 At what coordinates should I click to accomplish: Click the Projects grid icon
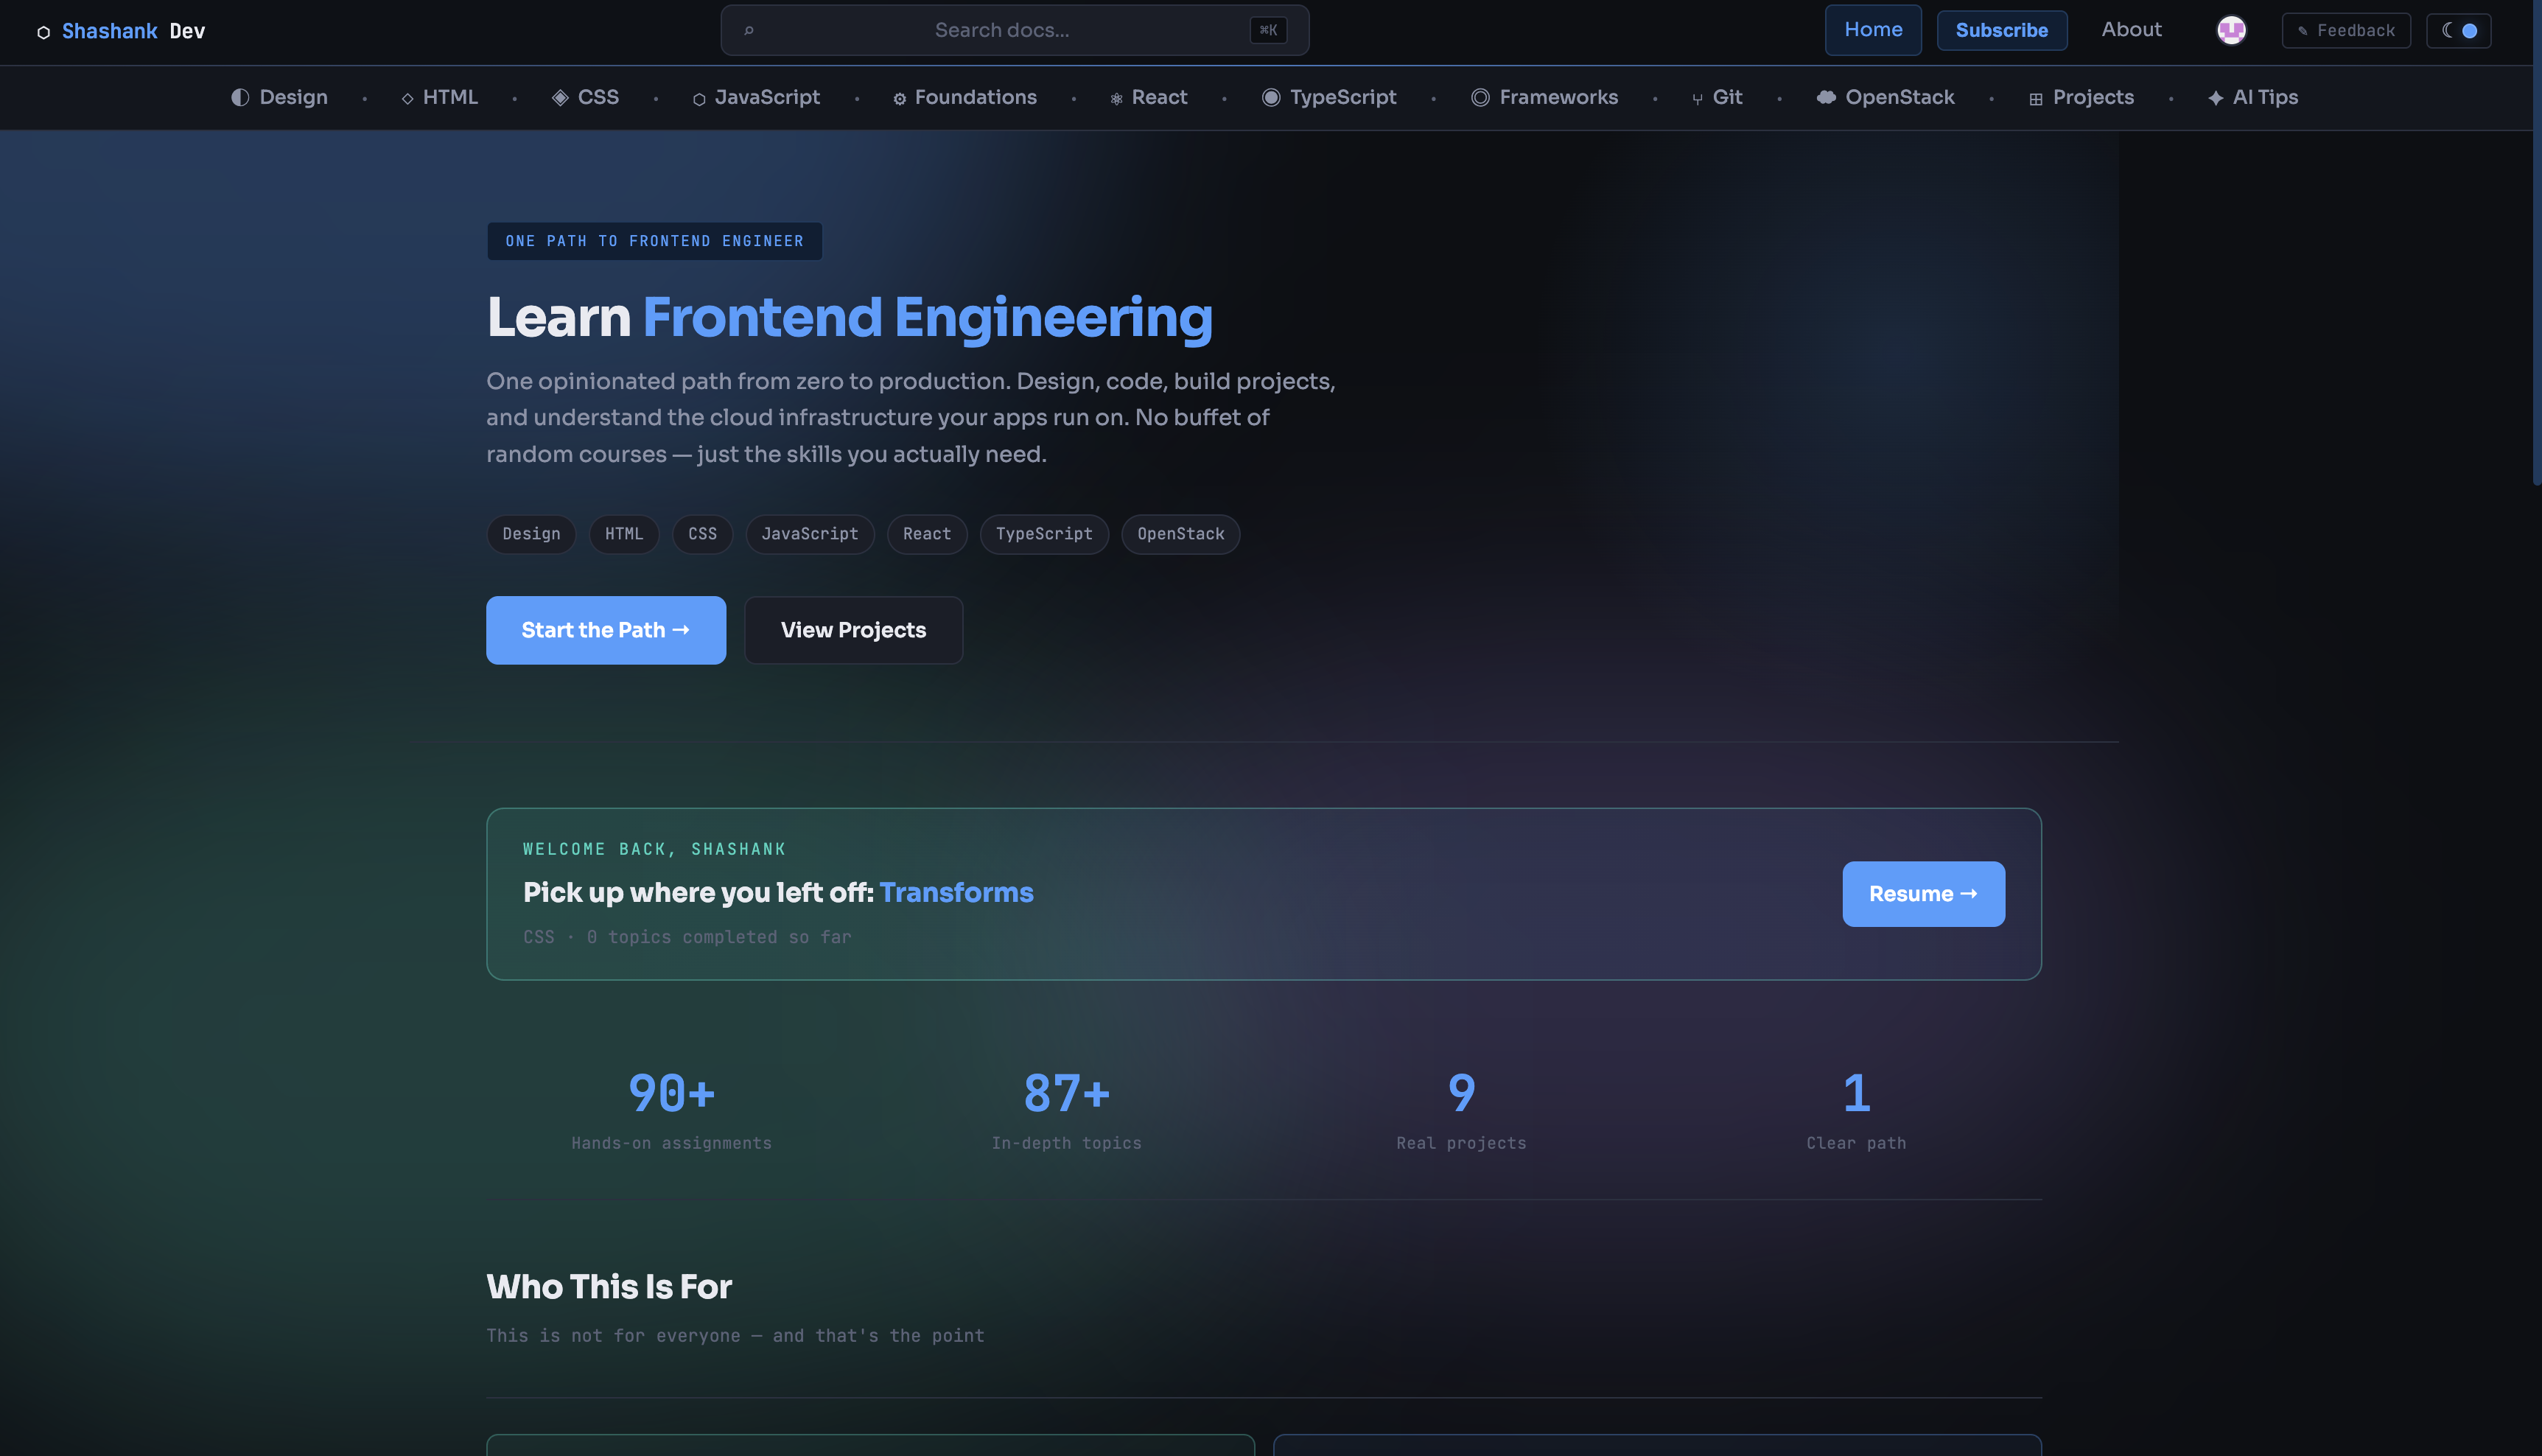point(2035,98)
